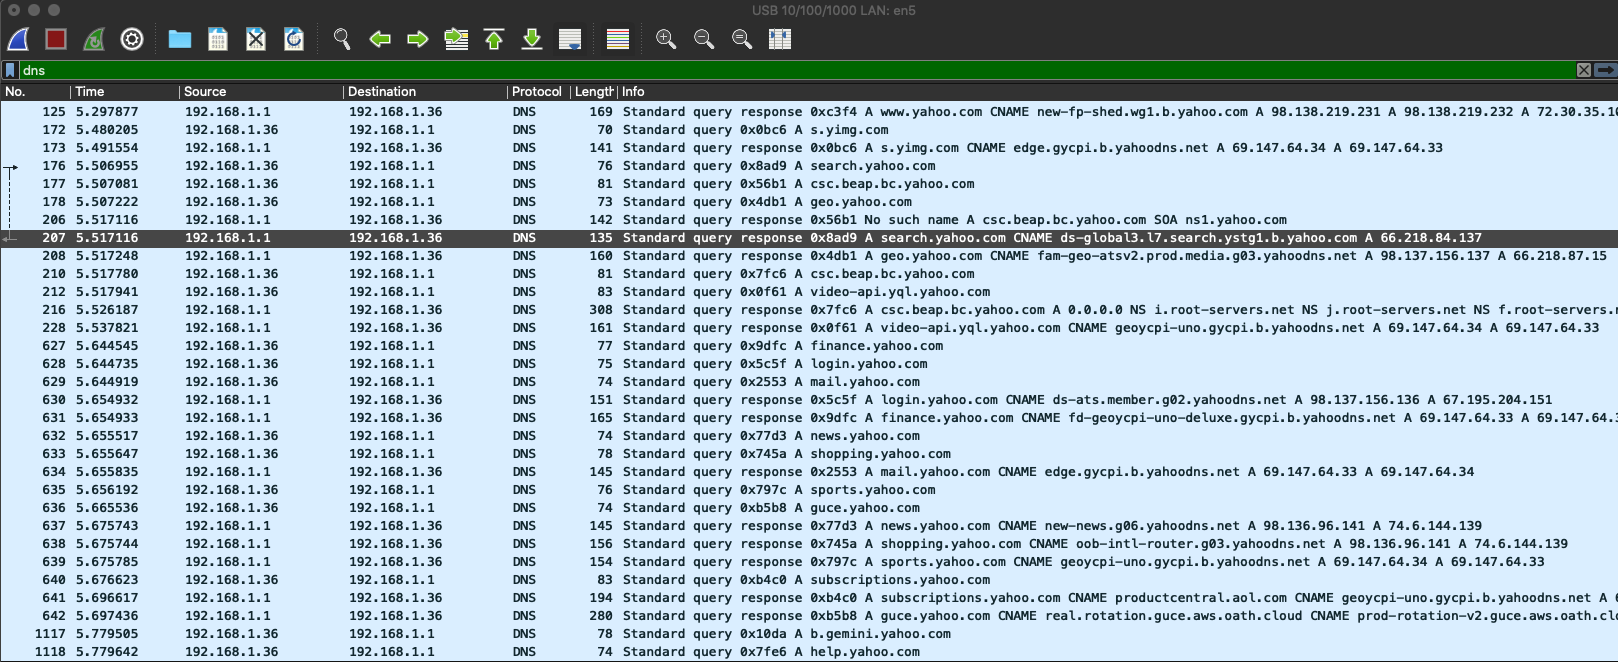Select packet 1117 b.gemini.yahoo.com query
1618x662 pixels.
[809, 634]
